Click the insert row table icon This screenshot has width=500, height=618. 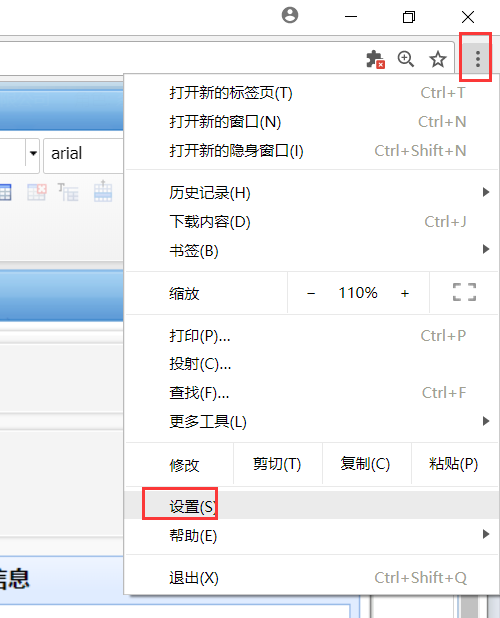click(103, 191)
